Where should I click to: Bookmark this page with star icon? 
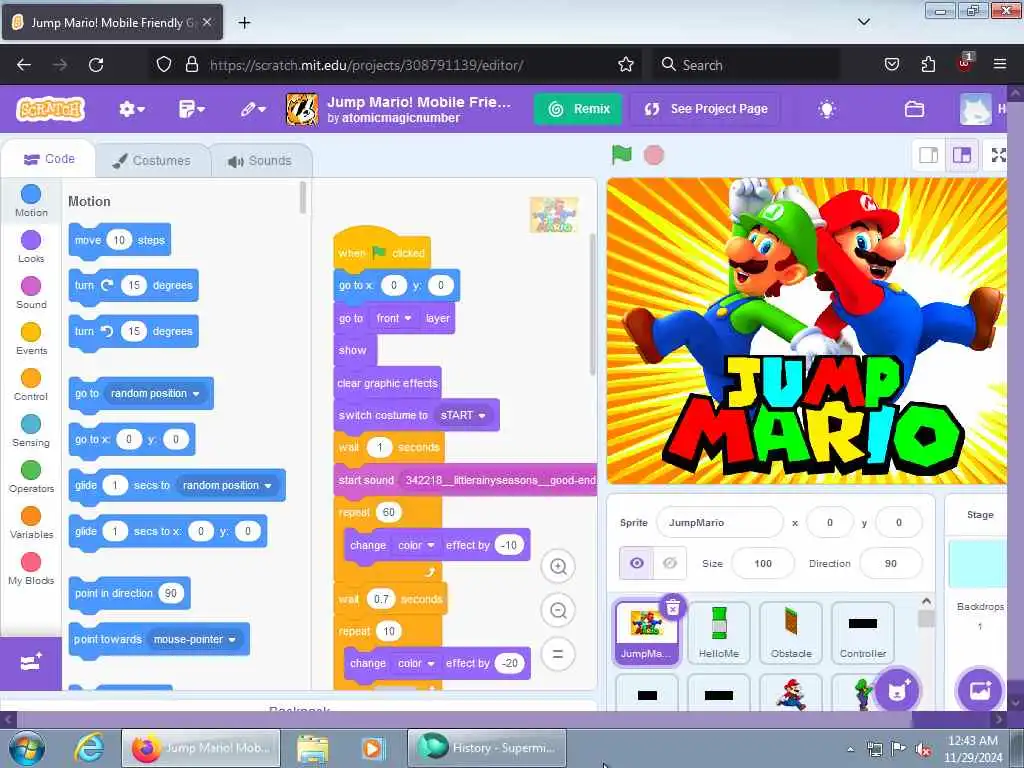coord(626,65)
